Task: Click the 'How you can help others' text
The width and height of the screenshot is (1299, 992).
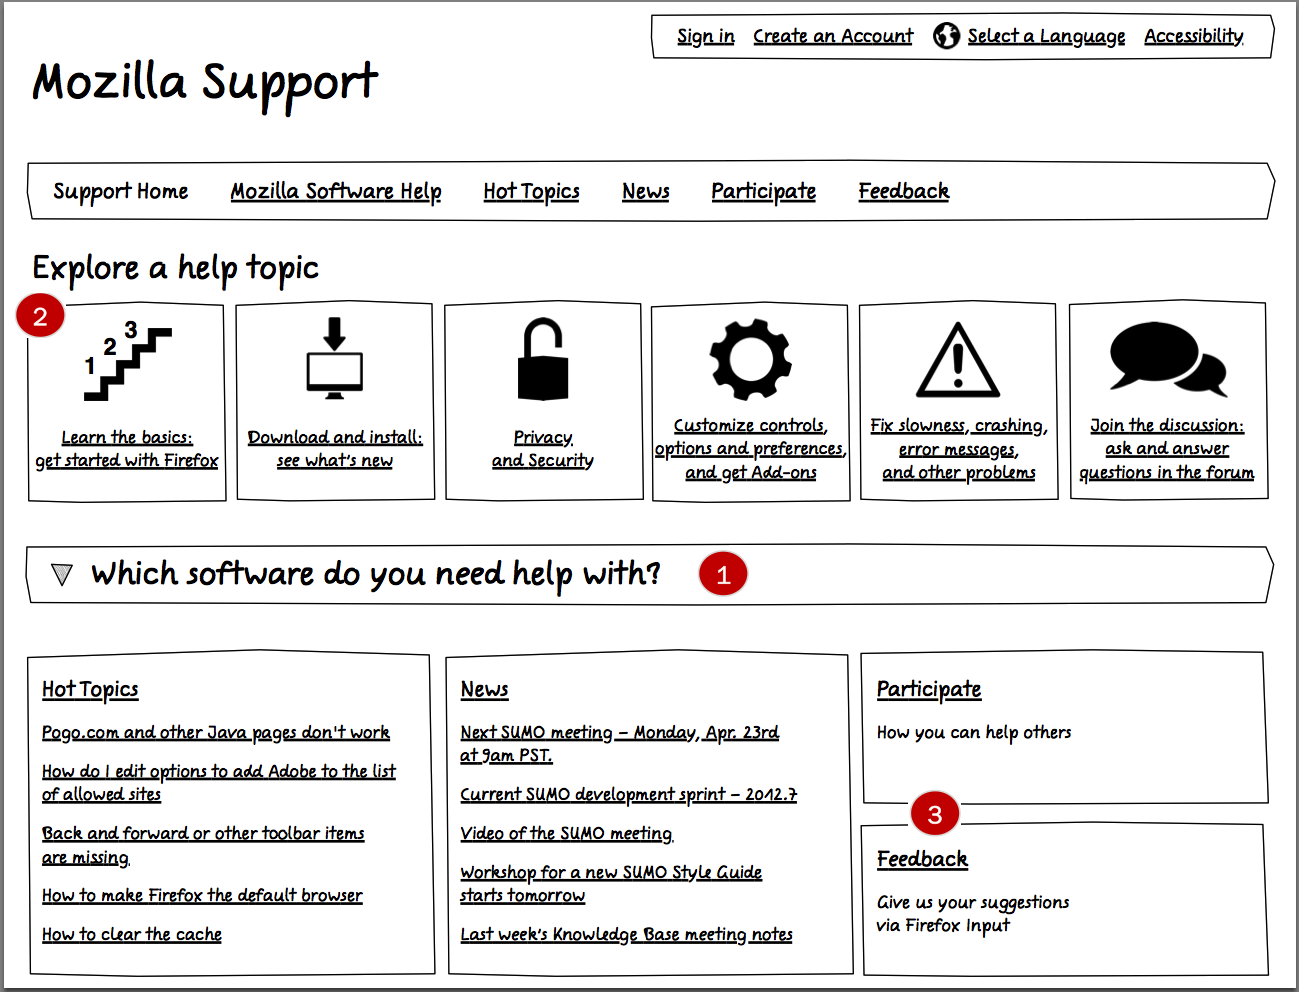Action: 974,733
